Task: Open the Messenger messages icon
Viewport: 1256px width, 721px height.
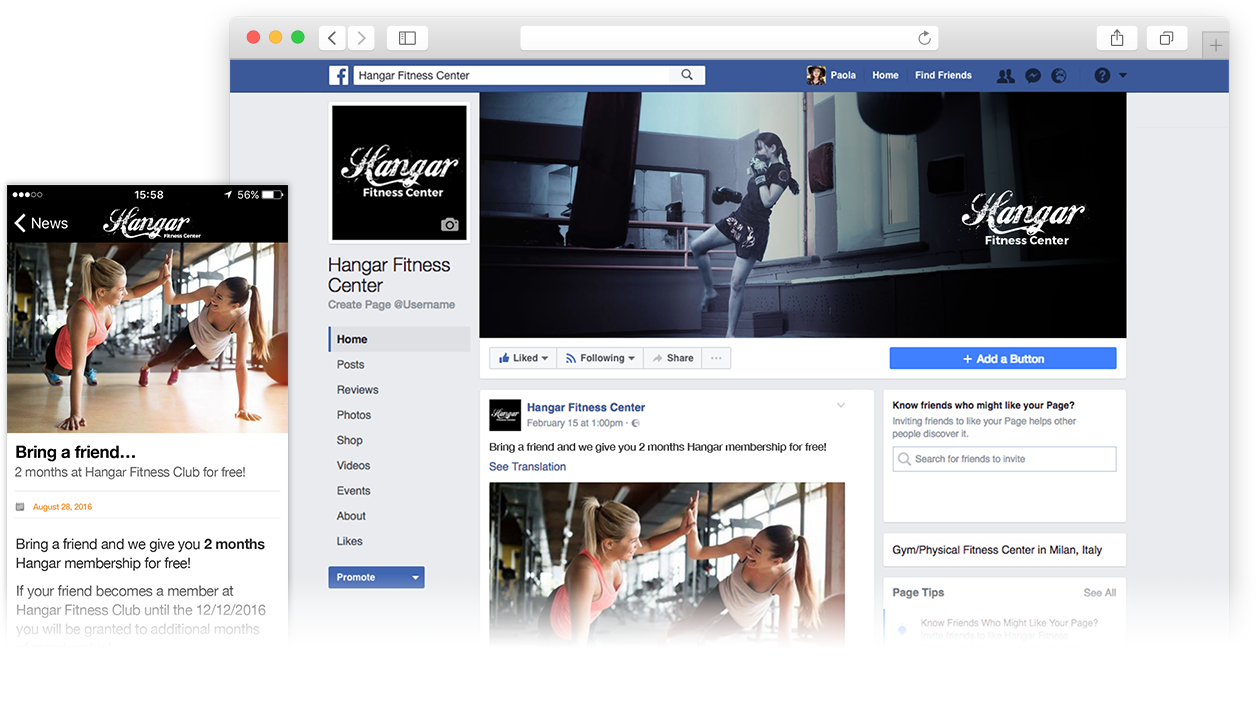Action: pos(1034,75)
